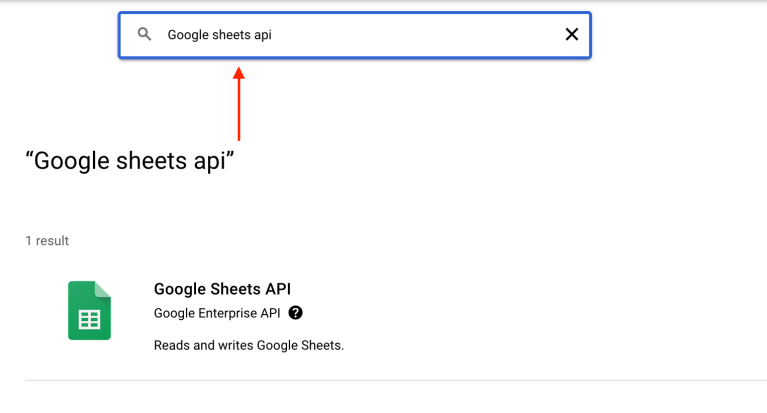Click the quoted "Google sheets api" heading
This screenshot has width=767, height=413.
[130, 161]
